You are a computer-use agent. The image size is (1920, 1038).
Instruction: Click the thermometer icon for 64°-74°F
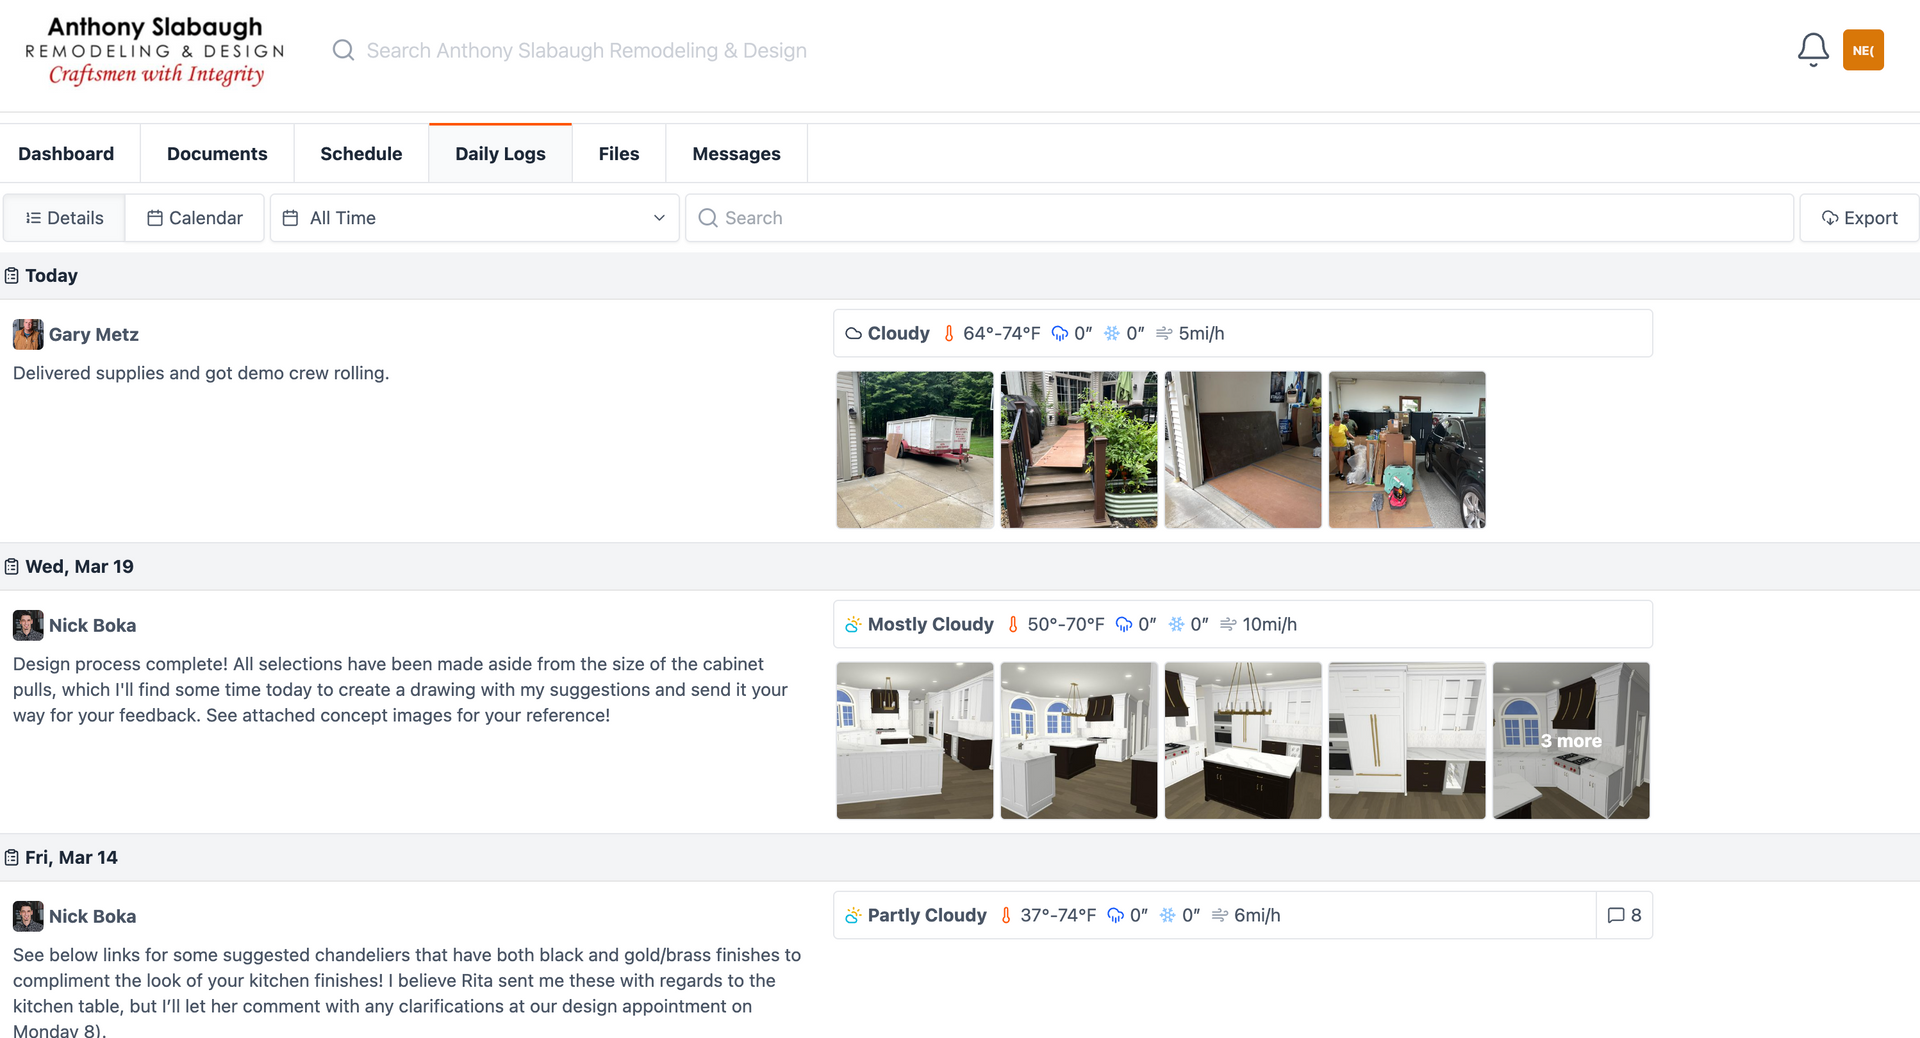(x=949, y=334)
